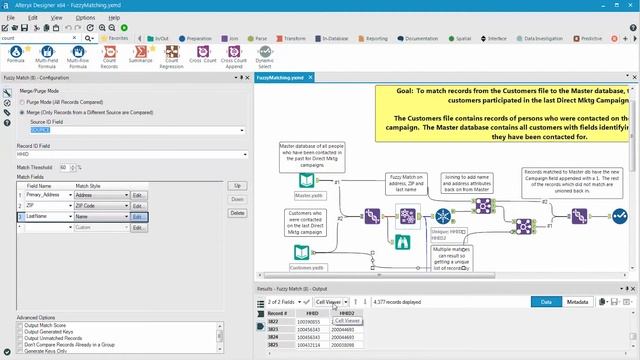Close FuzzyMatching.yxmd canvas tab
Viewport: 640px width, 360px height.
[310, 77]
